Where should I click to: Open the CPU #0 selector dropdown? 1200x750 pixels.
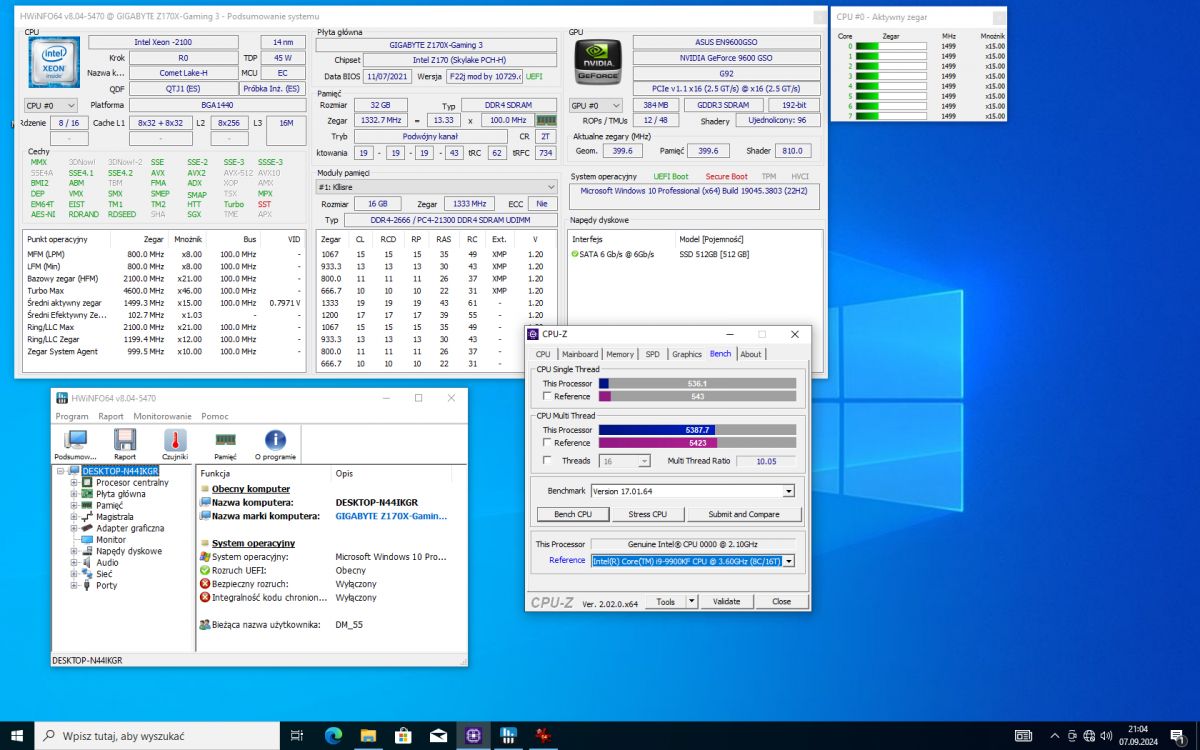pos(51,105)
